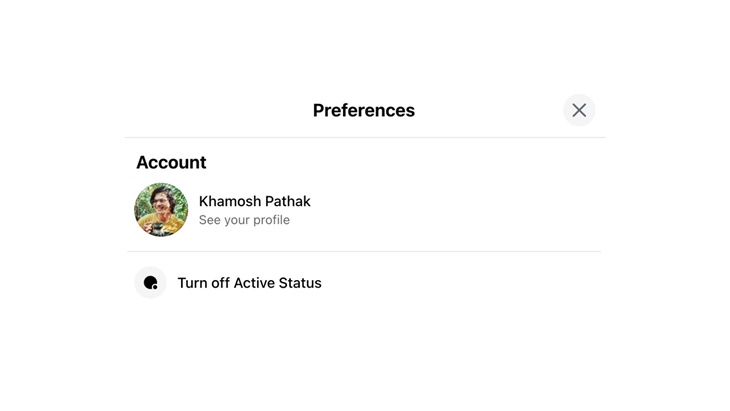Image resolution: width=730 pixels, height=411 pixels.
Task: Open profile via the round avatar photo
Action: tap(161, 210)
